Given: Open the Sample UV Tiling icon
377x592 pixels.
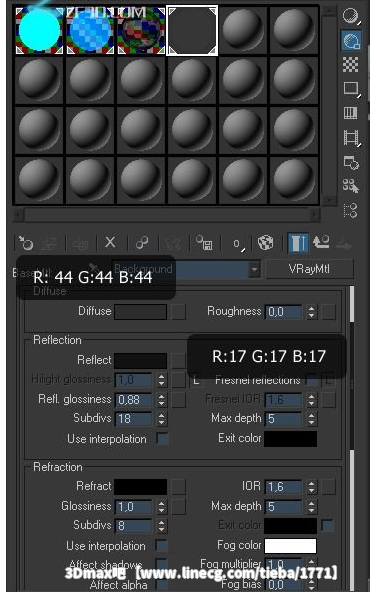Looking at the screenshot, I should pyautogui.click(x=351, y=89).
